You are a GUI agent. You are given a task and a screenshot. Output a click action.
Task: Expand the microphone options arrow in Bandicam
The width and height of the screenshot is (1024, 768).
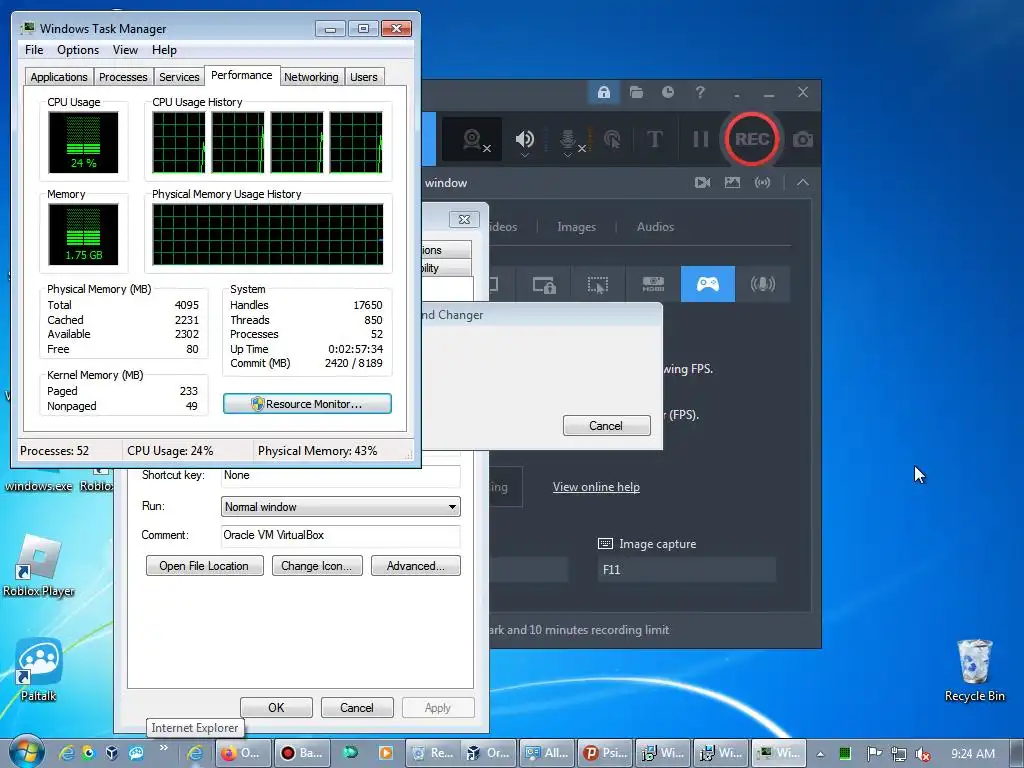pyautogui.click(x=568, y=155)
